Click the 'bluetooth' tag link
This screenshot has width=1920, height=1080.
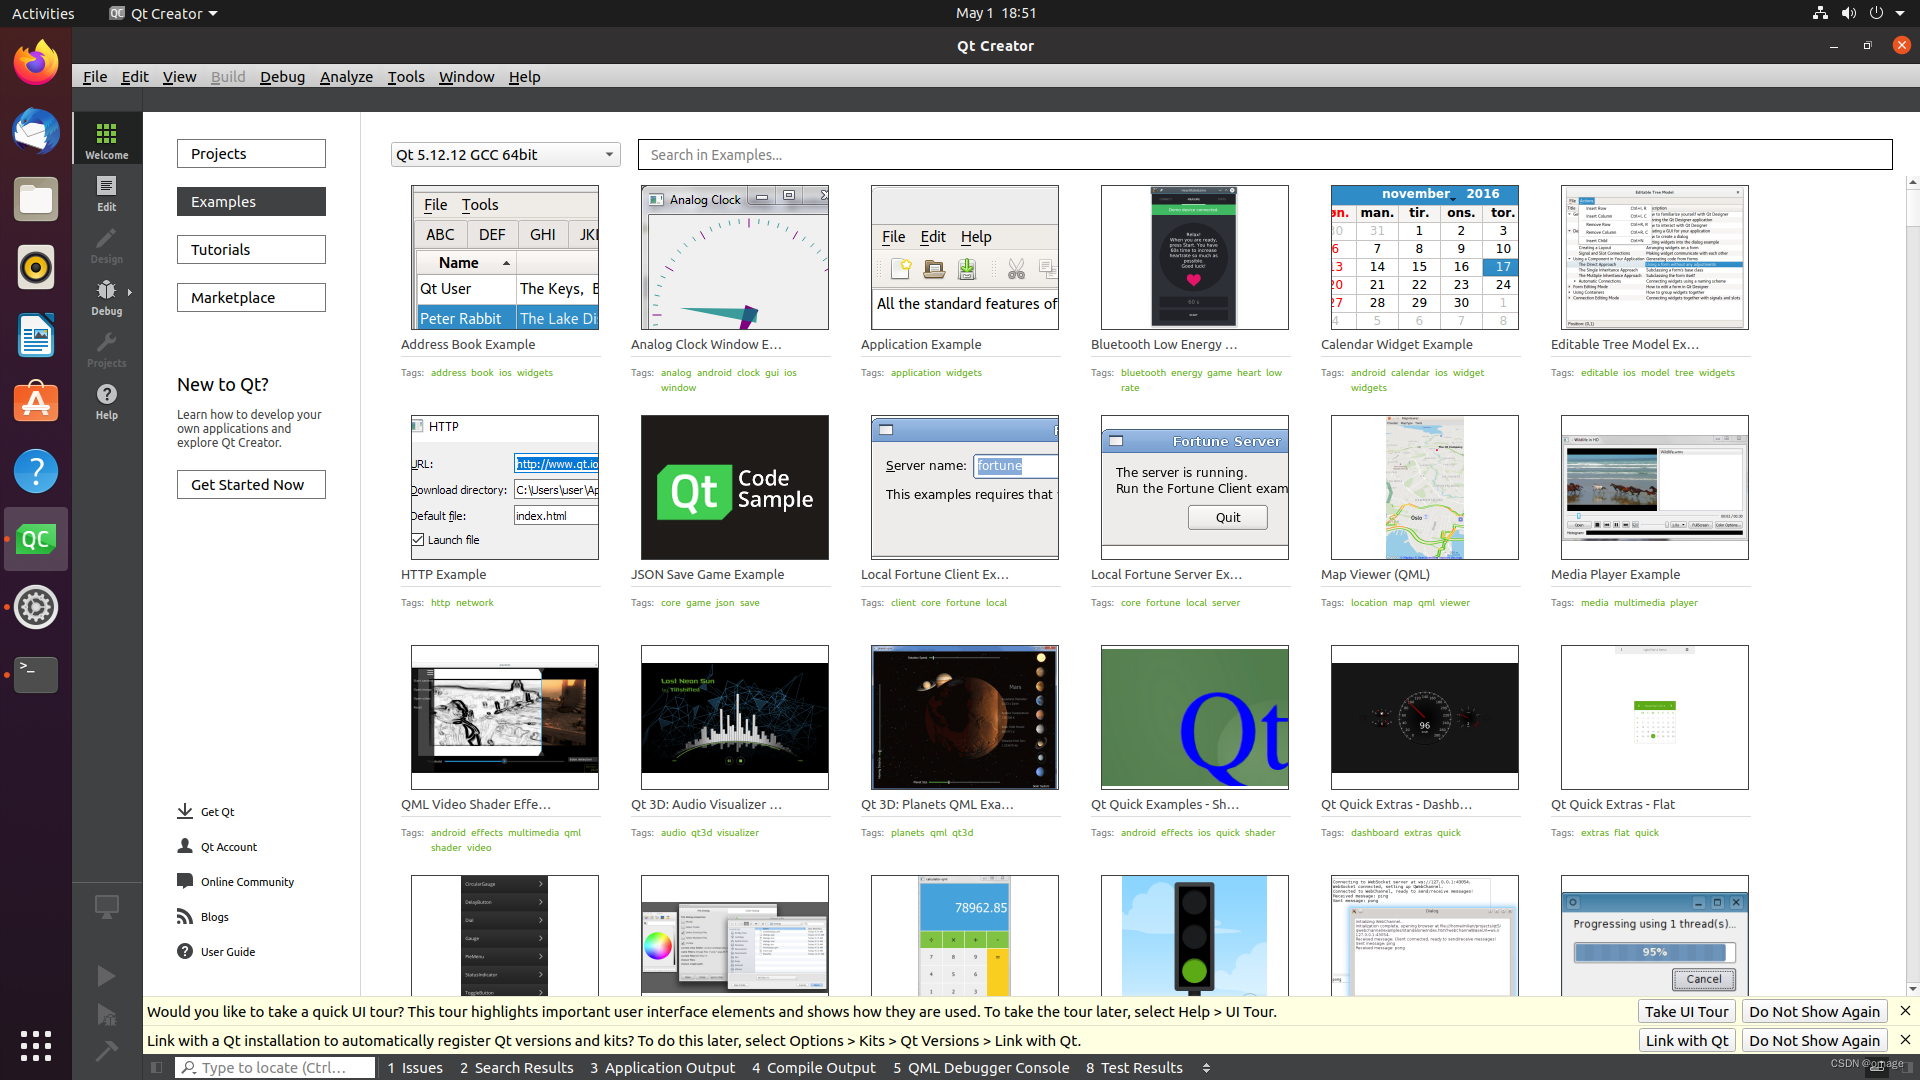(x=1143, y=372)
